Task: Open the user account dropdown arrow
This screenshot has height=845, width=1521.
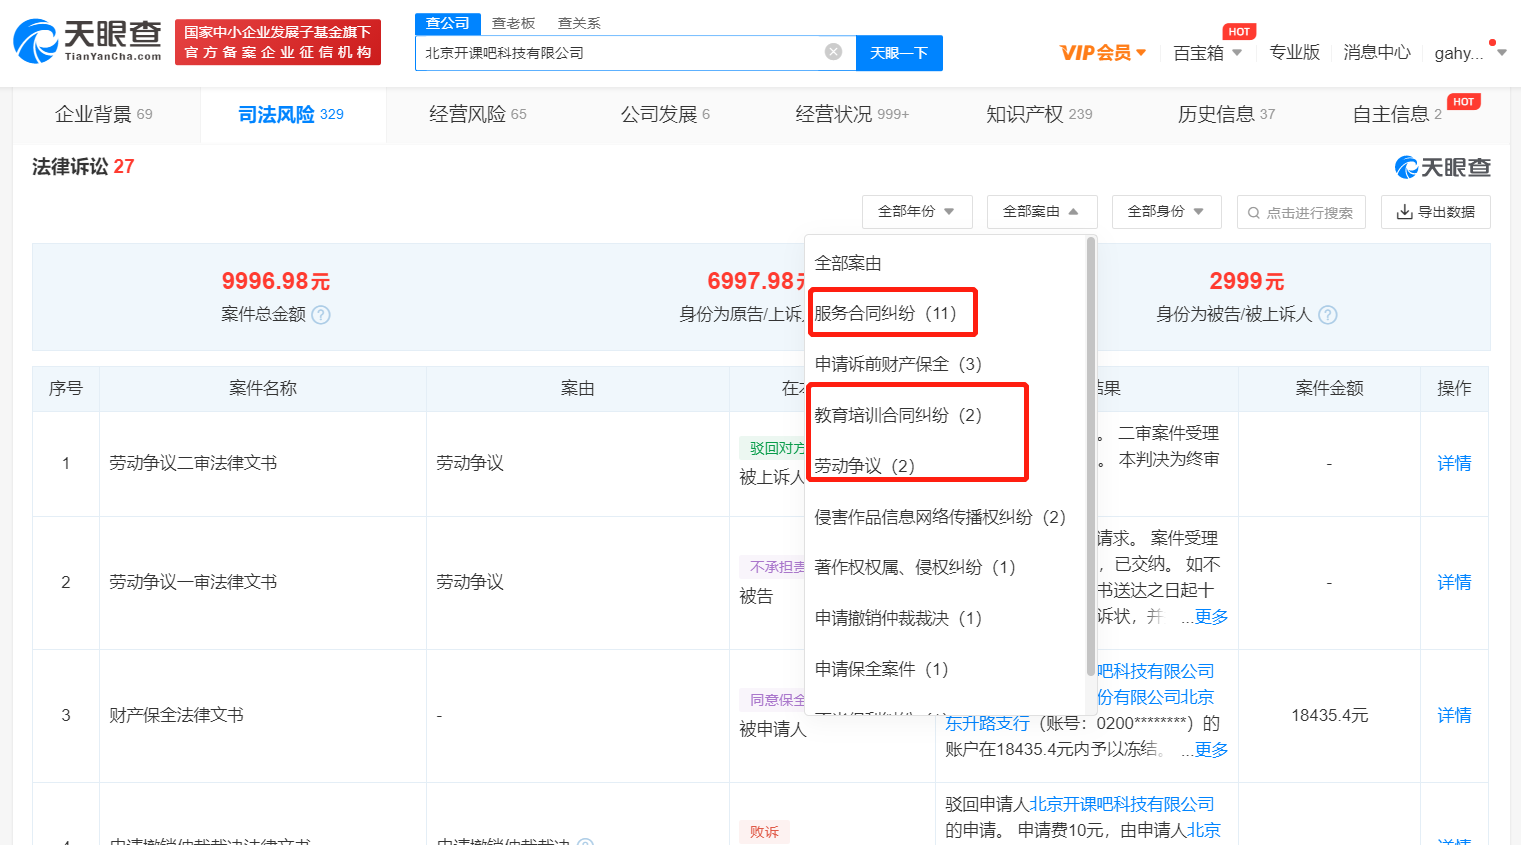Action: click(x=1502, y=53)
